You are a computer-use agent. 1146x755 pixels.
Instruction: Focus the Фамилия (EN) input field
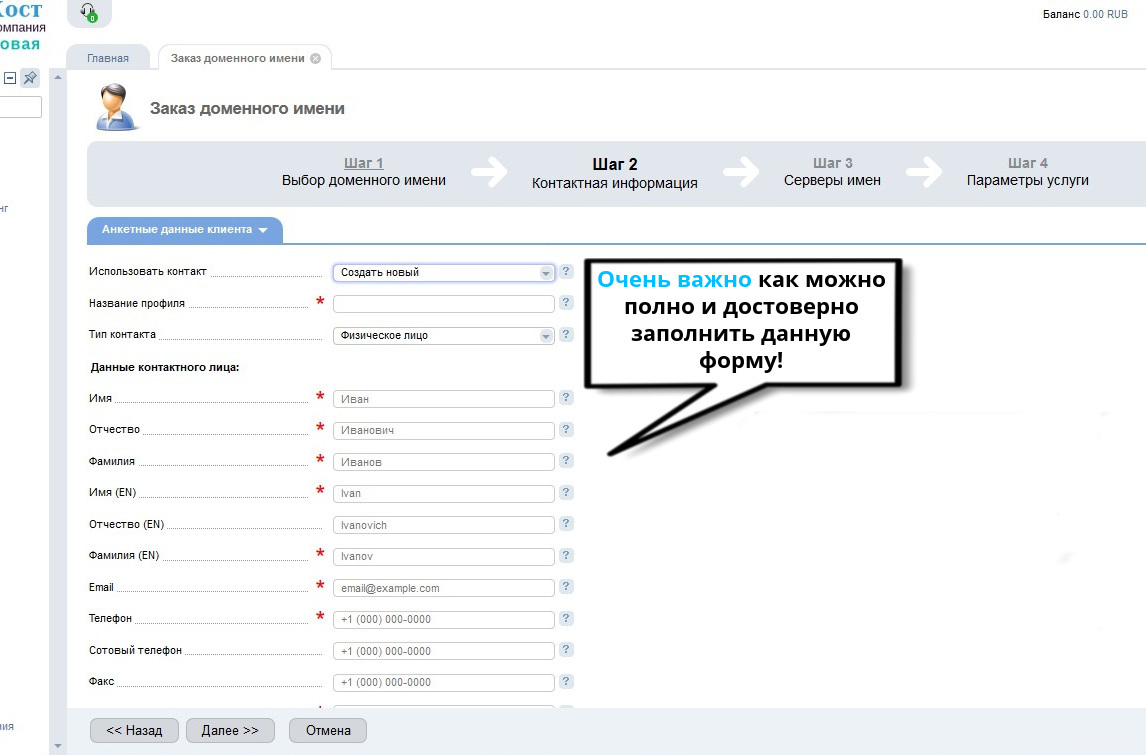tap(444, 556)
